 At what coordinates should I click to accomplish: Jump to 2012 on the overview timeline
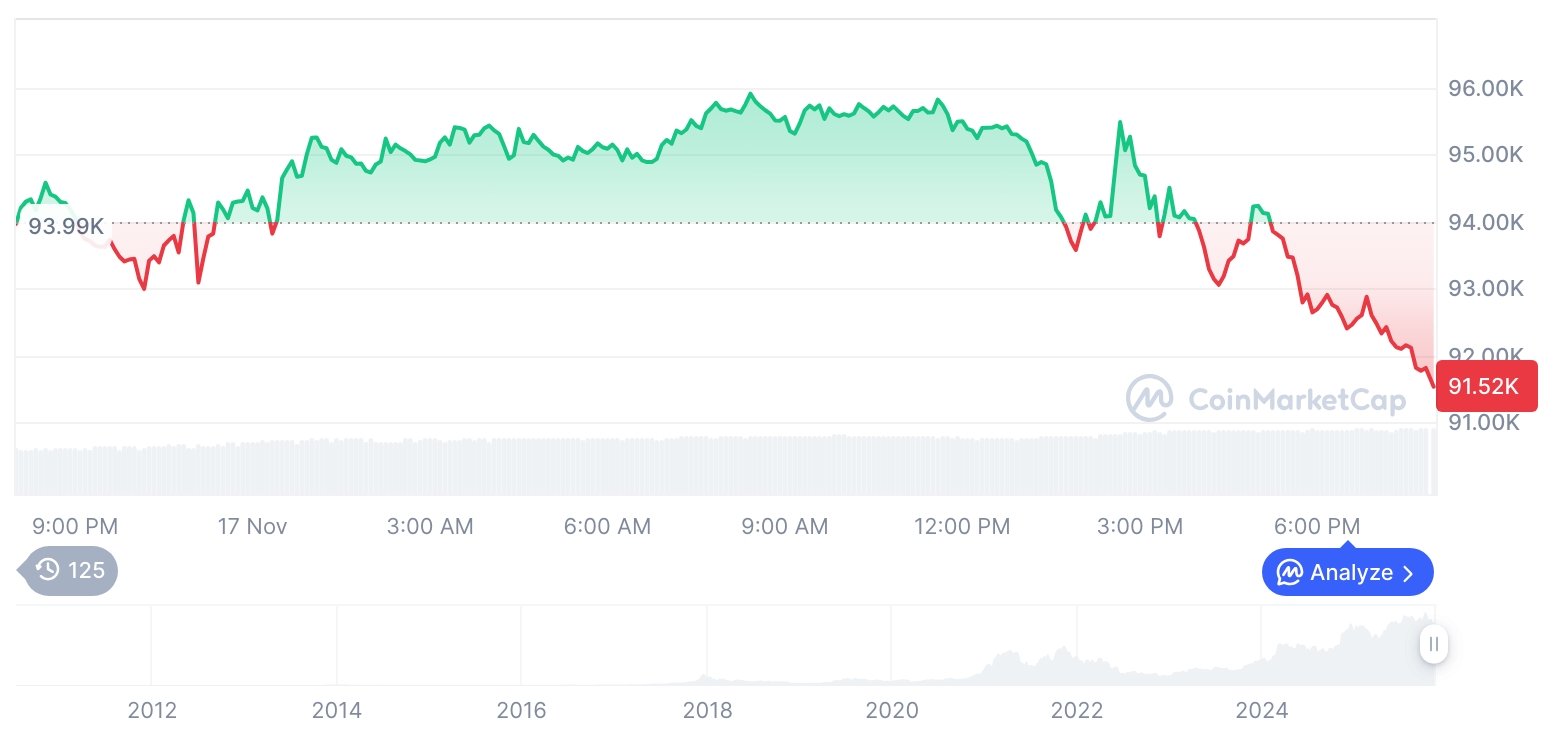tap(152, 711)
